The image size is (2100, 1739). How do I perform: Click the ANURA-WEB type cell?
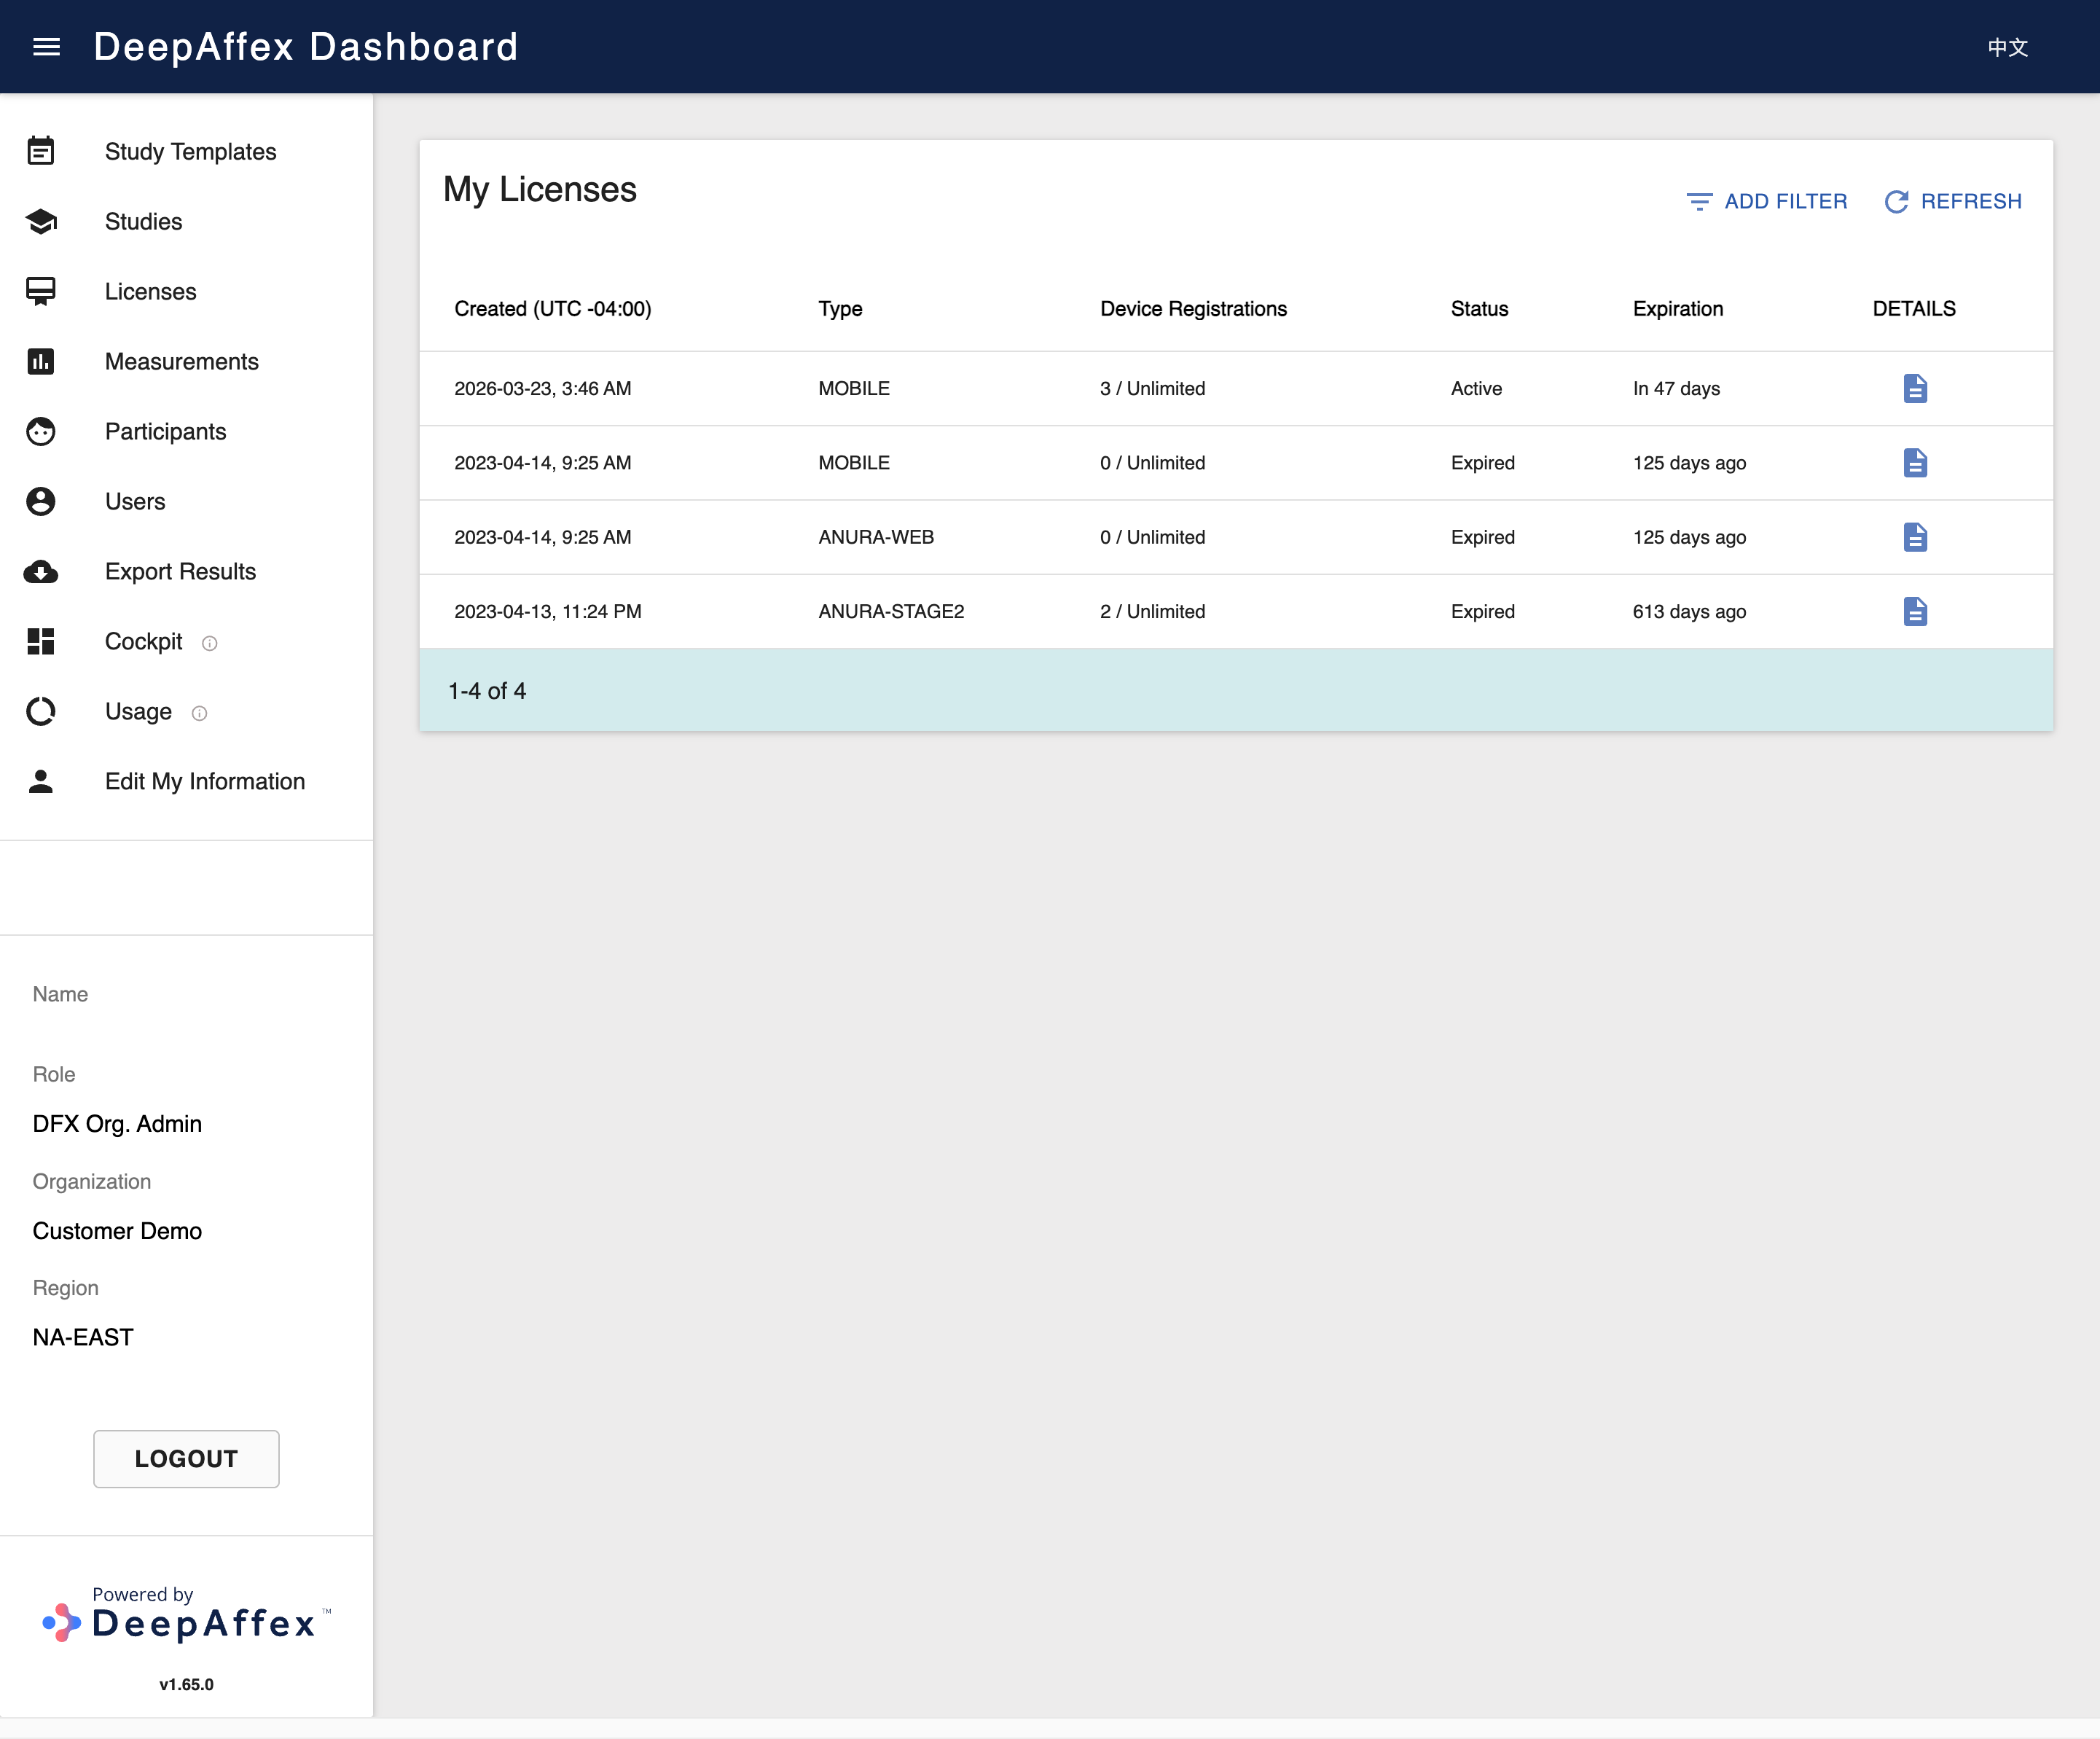(x=876, y=537)
